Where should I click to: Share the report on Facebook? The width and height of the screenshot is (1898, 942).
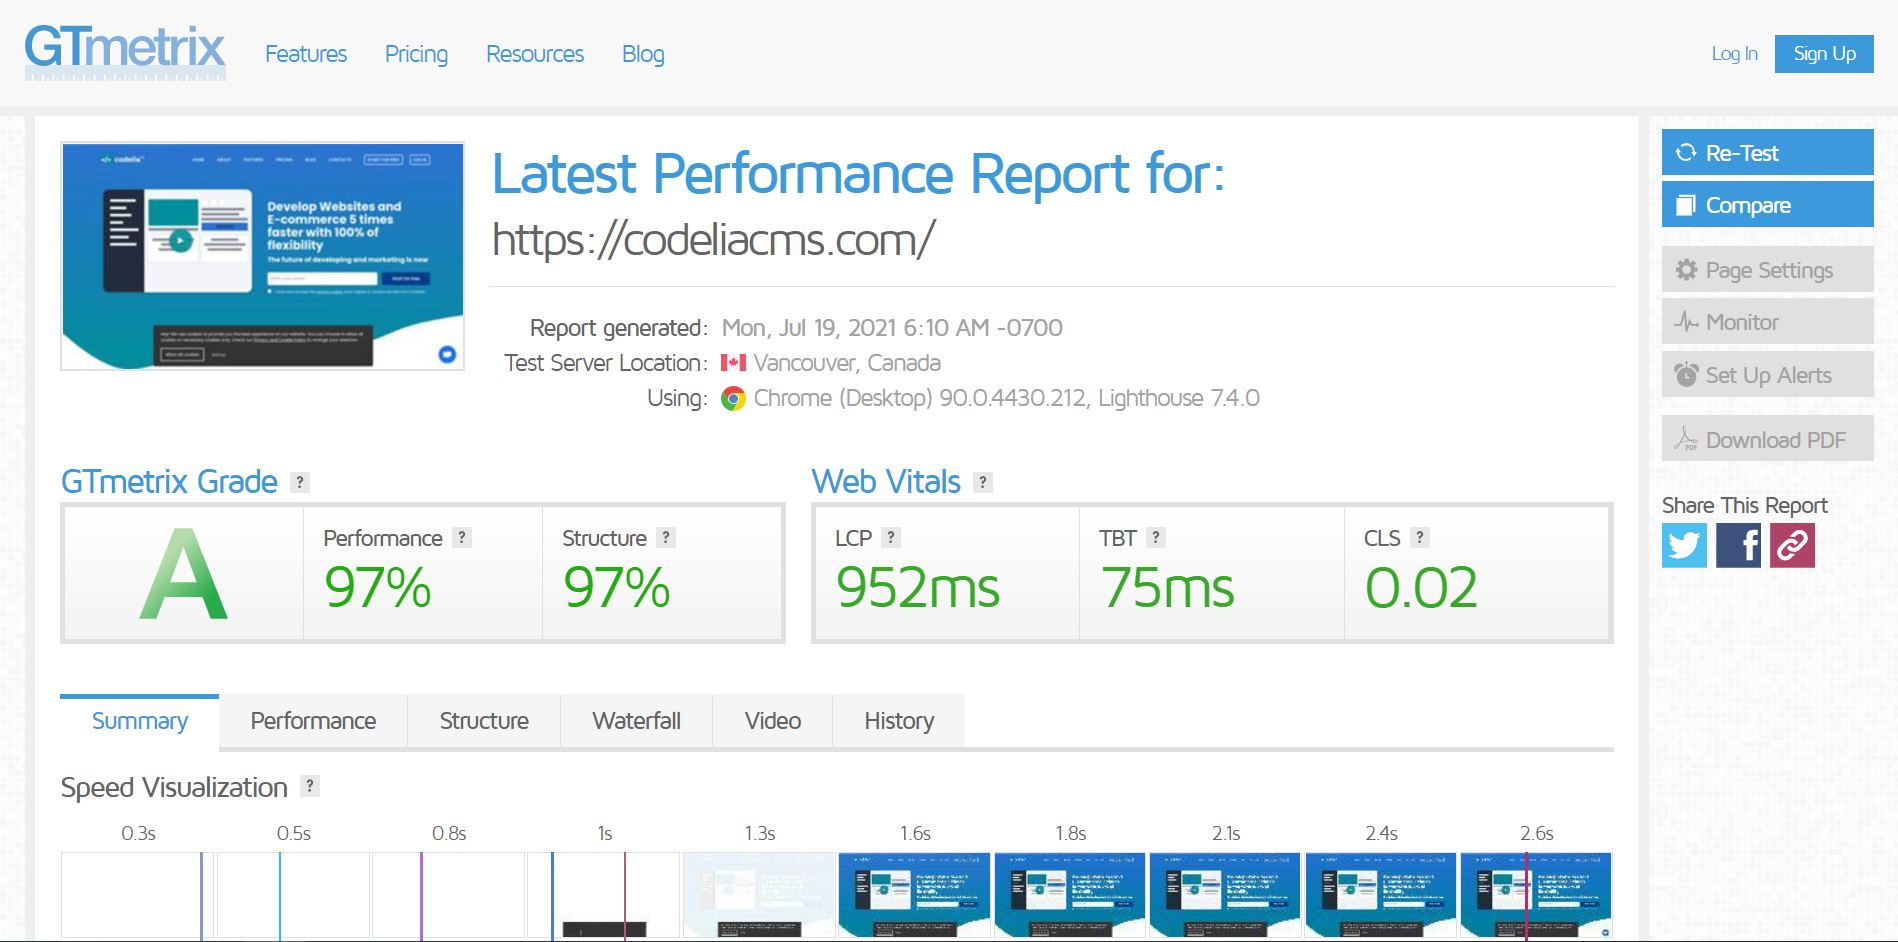point(1739,546)
